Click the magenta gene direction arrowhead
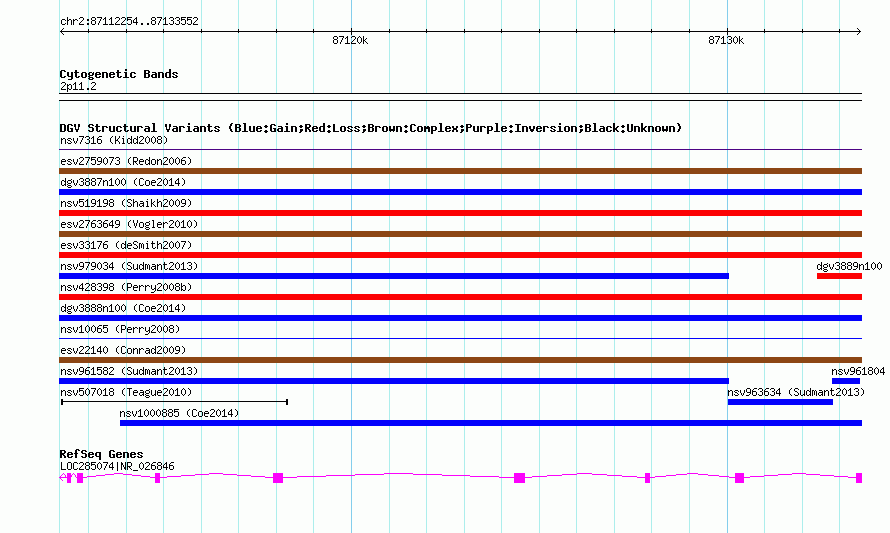The height and width of the screenshot is (533, 890). click(62, 478)
